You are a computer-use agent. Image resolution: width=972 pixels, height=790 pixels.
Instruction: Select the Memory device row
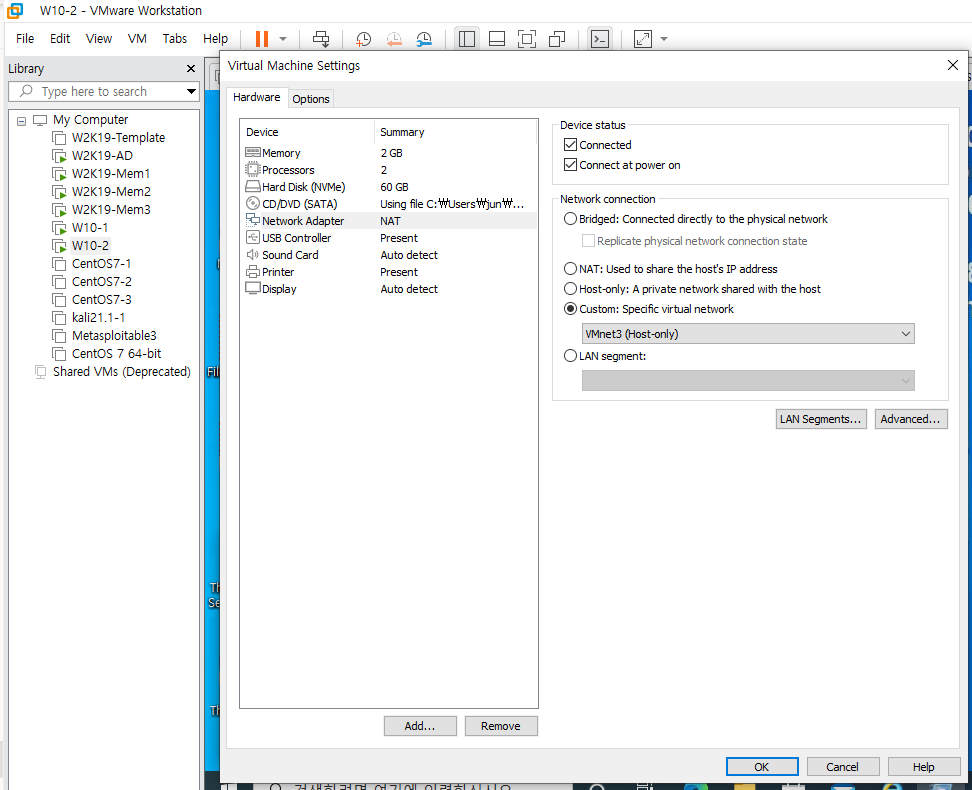pos(389,153)
